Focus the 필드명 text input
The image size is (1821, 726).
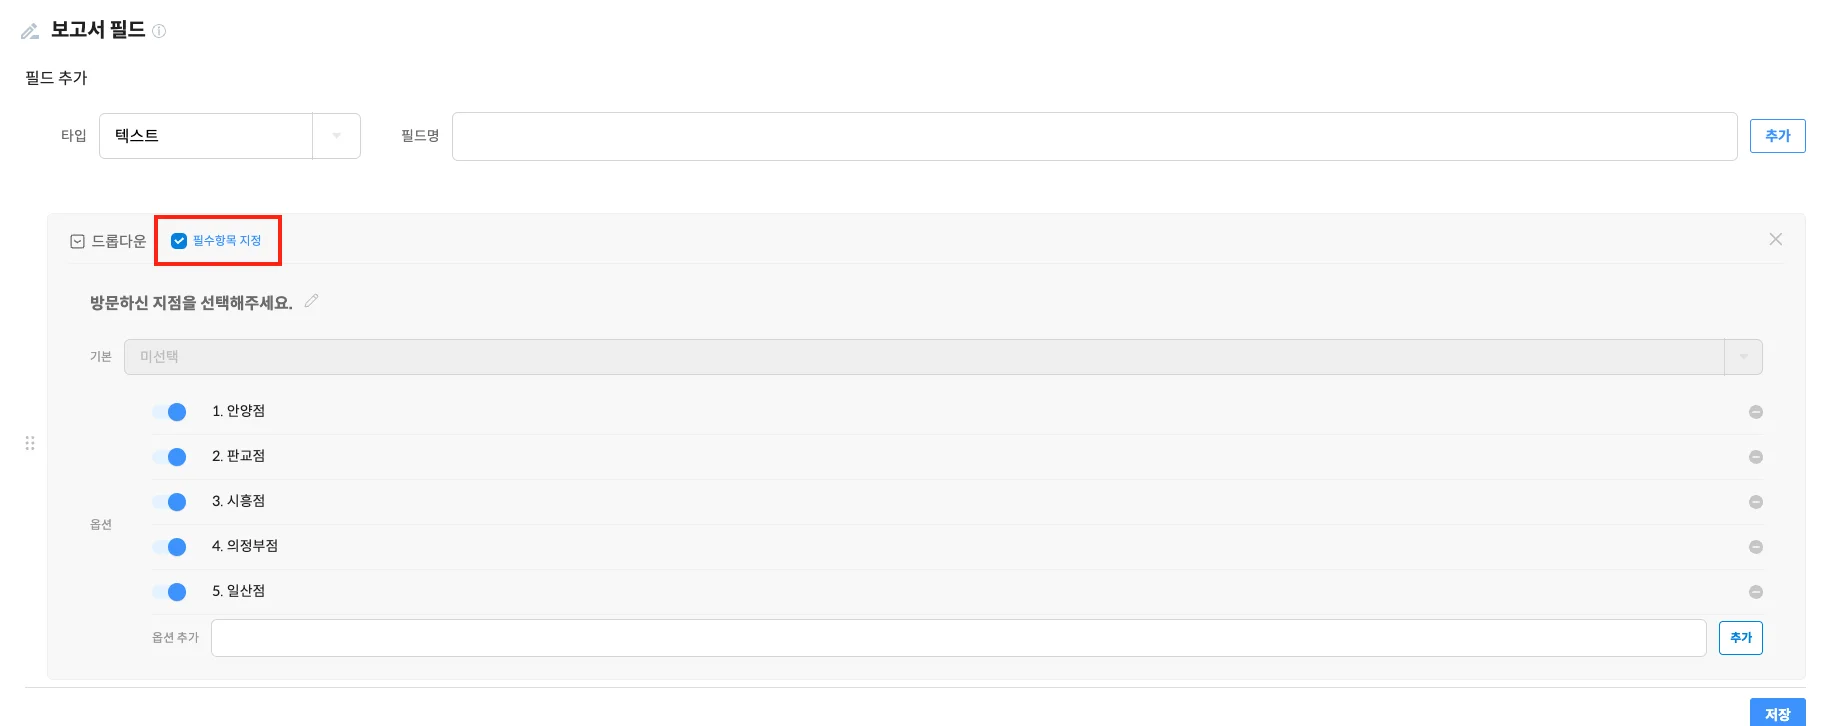click(1094, 136)
